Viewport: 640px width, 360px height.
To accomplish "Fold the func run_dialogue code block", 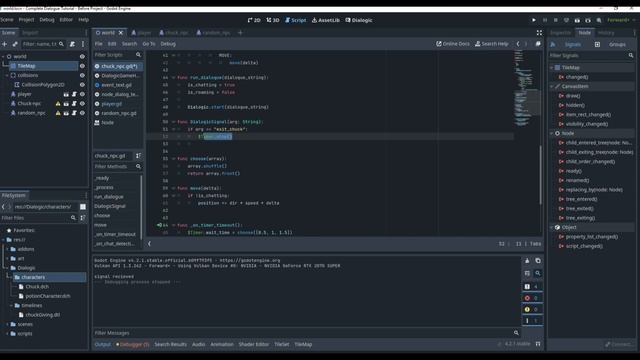I will coord(173,78).
